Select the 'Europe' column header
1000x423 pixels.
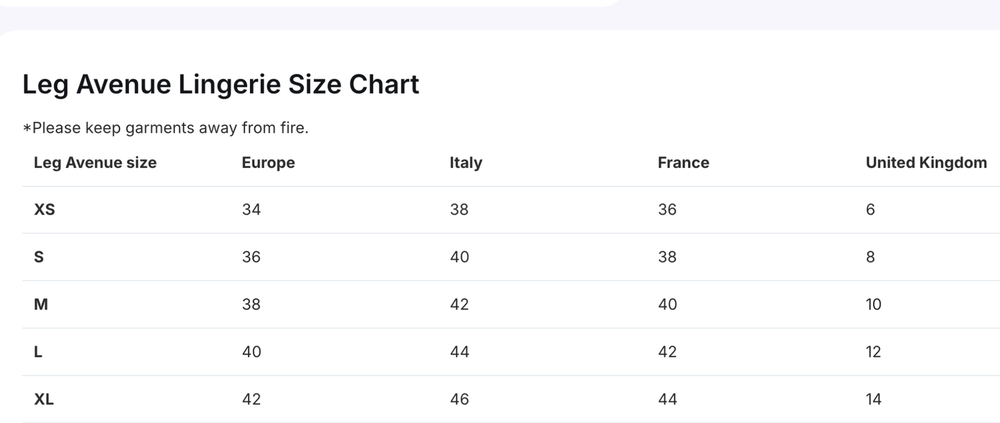point(268,163)
